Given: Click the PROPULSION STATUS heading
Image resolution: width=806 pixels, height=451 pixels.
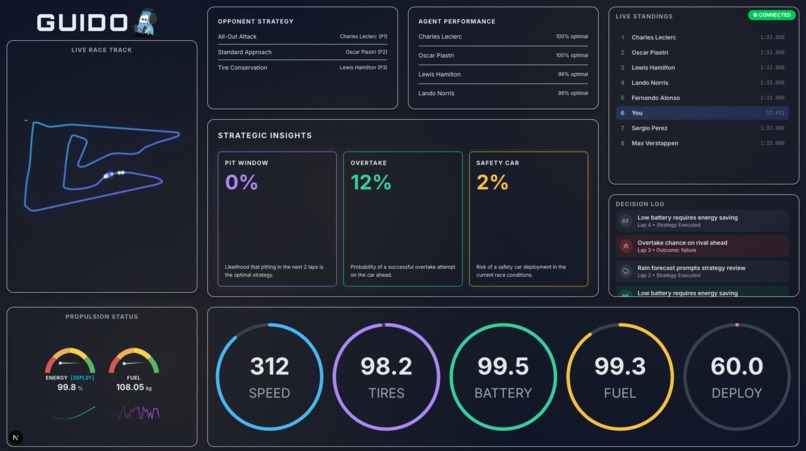Looking at the screenshot, I should pos(102,317).
